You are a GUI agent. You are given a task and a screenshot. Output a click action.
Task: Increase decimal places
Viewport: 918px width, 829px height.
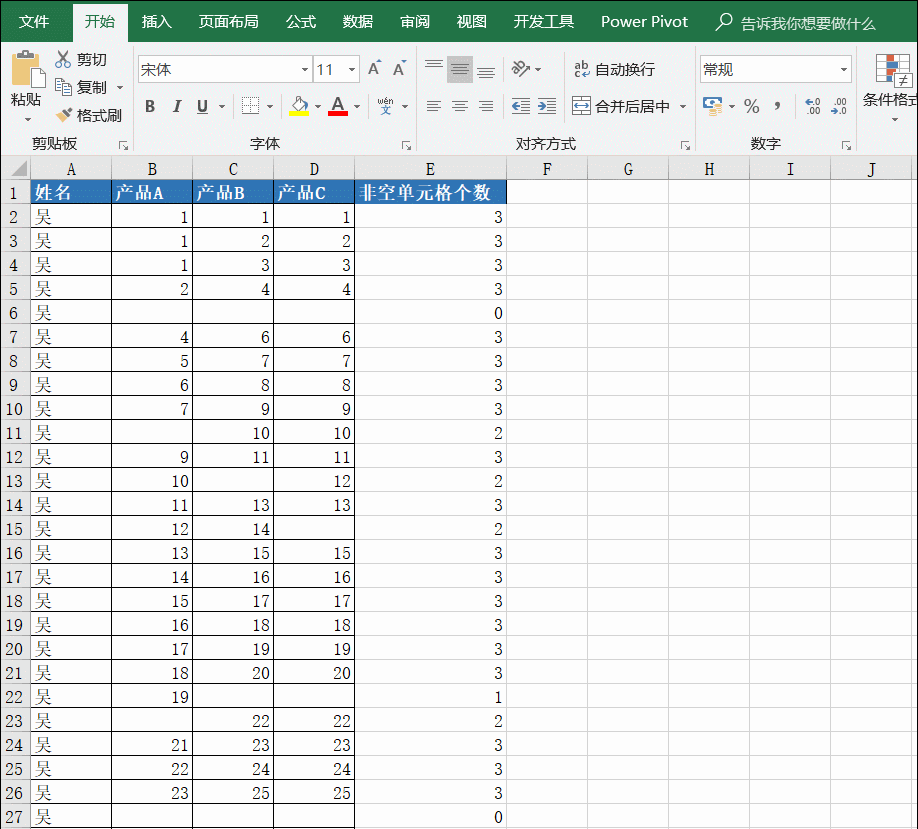pyautogui.click(x=813, y=106)
